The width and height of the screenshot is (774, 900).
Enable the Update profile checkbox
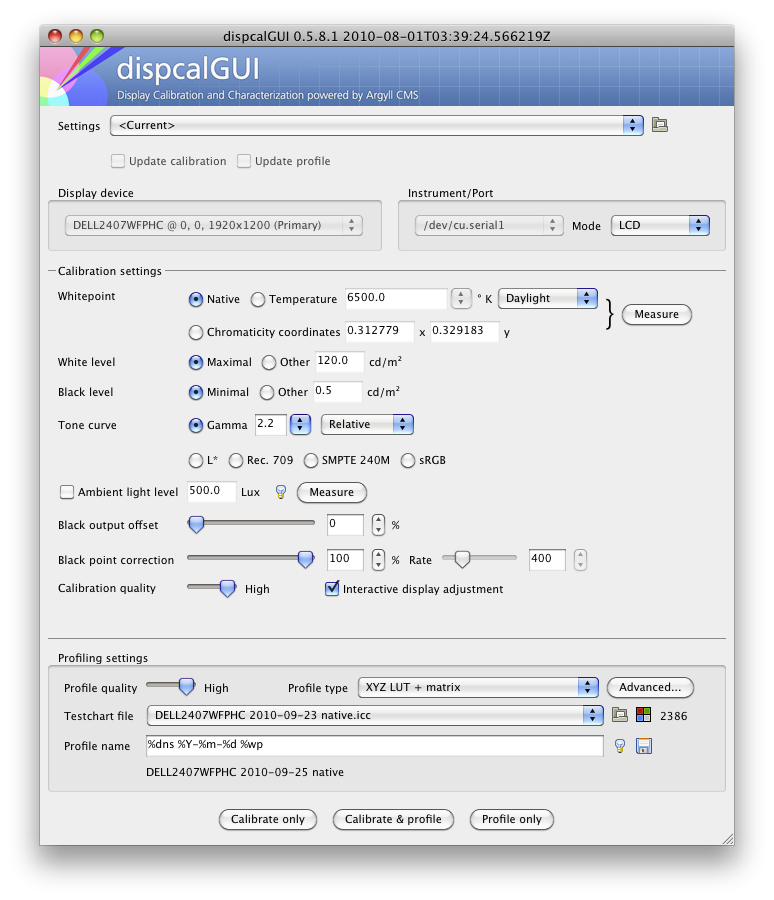(x=244, y=161)
